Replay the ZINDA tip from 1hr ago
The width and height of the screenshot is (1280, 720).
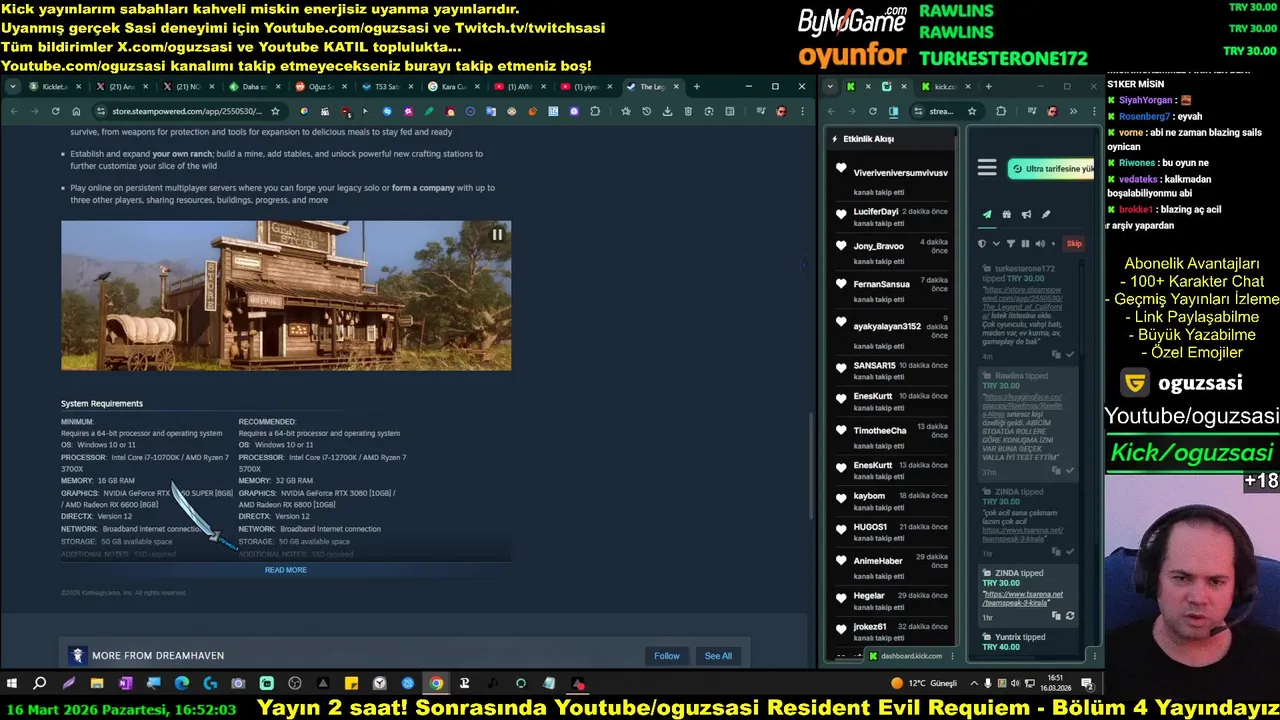point(1070,616)
